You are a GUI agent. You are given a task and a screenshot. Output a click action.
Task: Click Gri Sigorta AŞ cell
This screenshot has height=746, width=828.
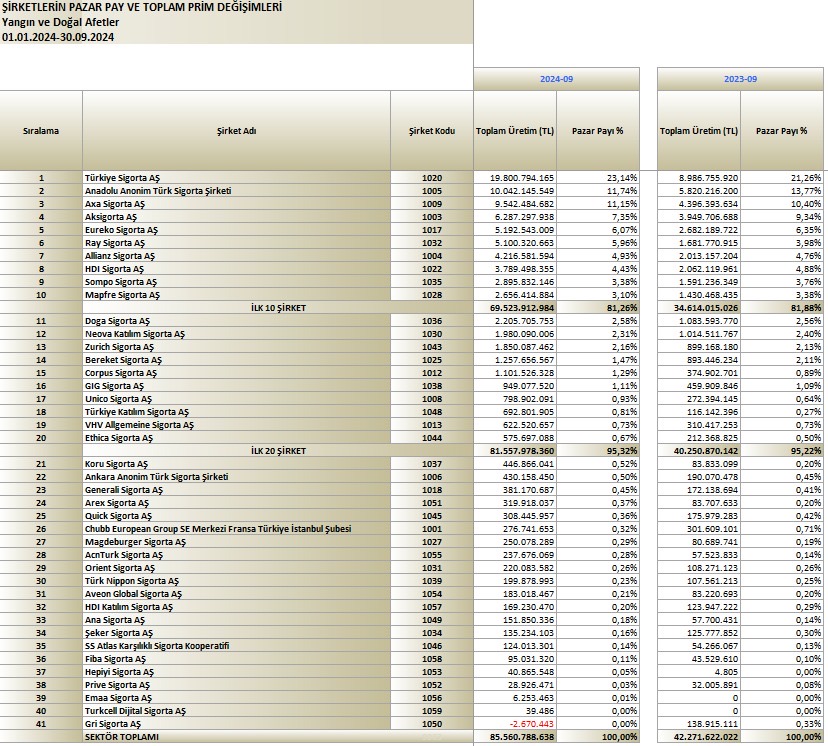point(236,724)
